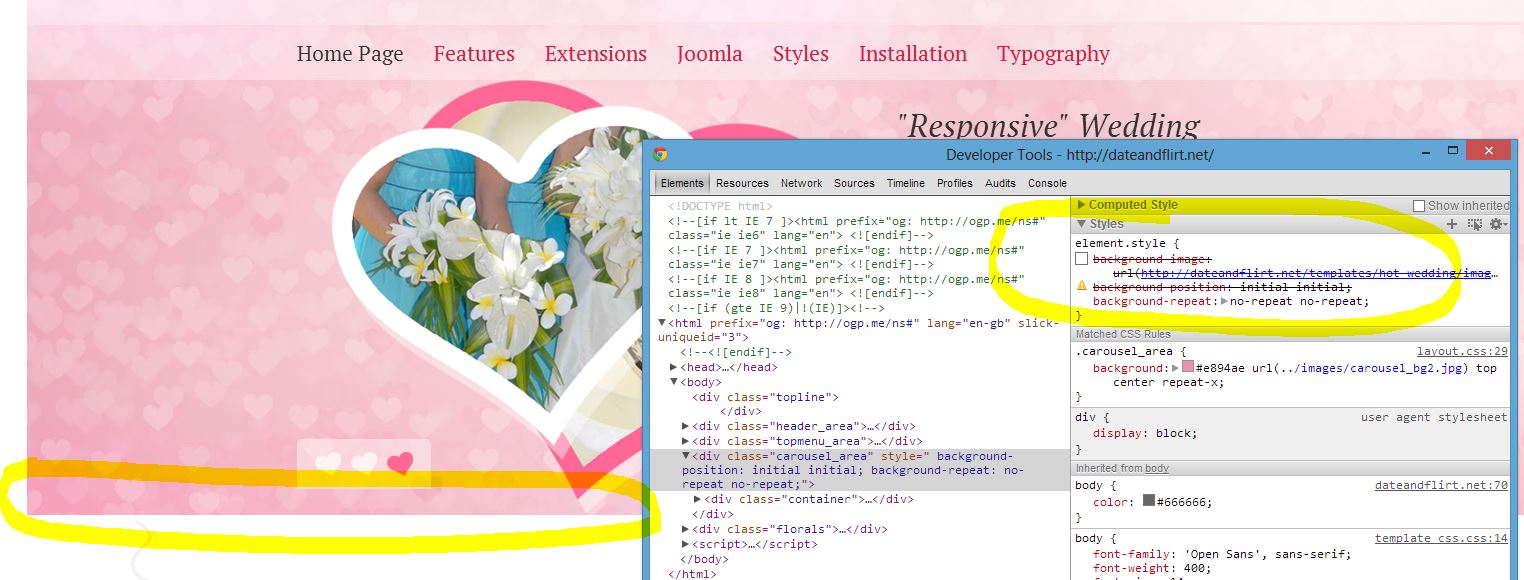Click the pink #e894ae color swatch

pyautogui.click(x=1188, y=367)
